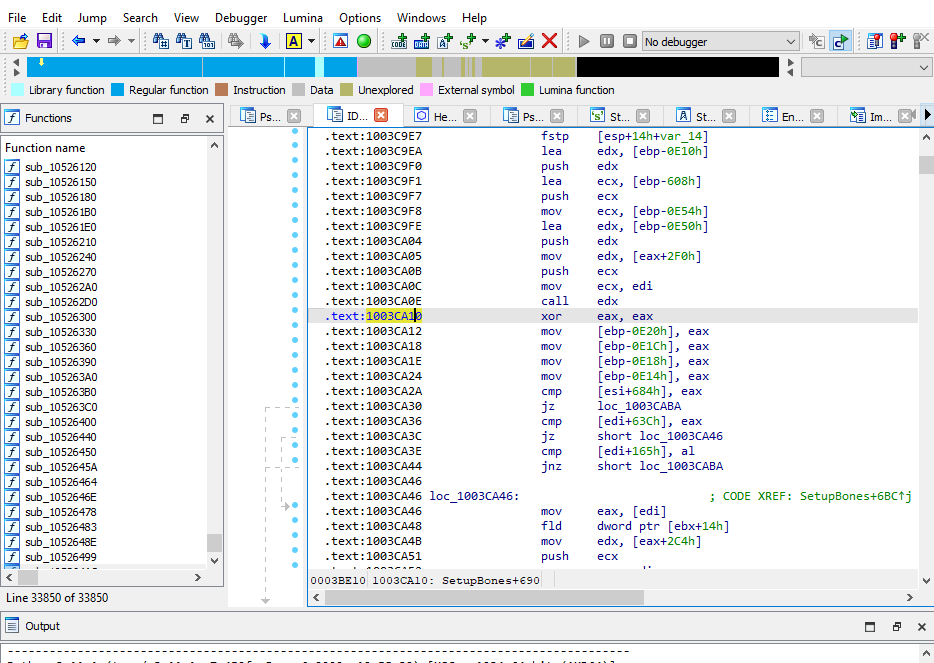The height and width of the screenshot is (663, 934).
Task: Click the Lumina function green legend swatch
Action: click(x=527, y=90)
